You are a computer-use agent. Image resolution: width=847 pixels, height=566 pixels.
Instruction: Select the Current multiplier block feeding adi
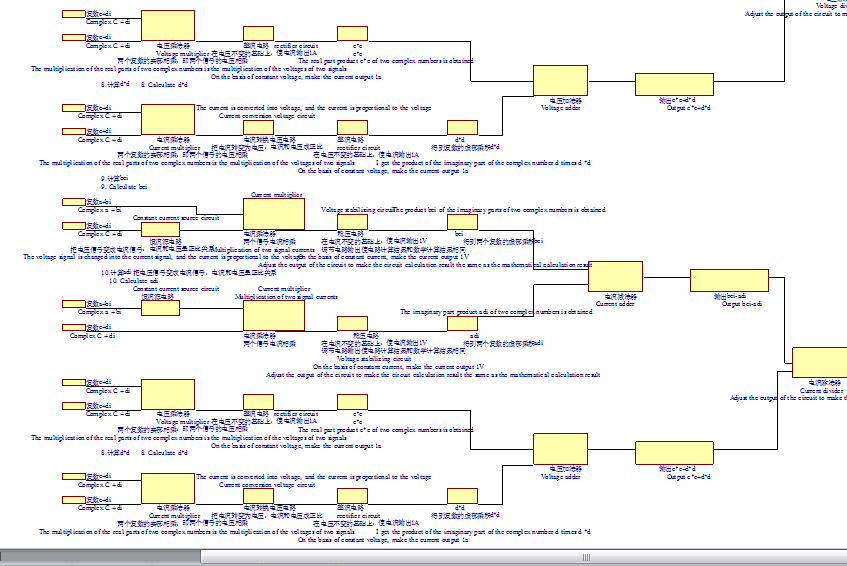pyautogui.click(x=273, y=315)
